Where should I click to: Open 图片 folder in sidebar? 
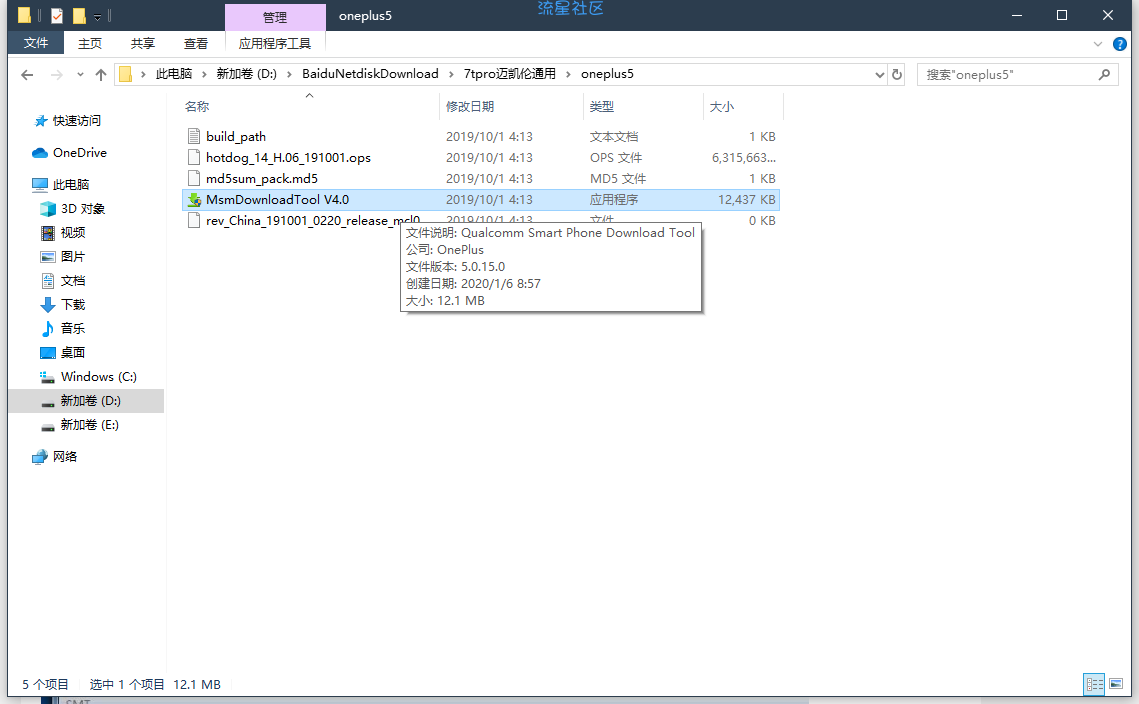coord(73,256)
